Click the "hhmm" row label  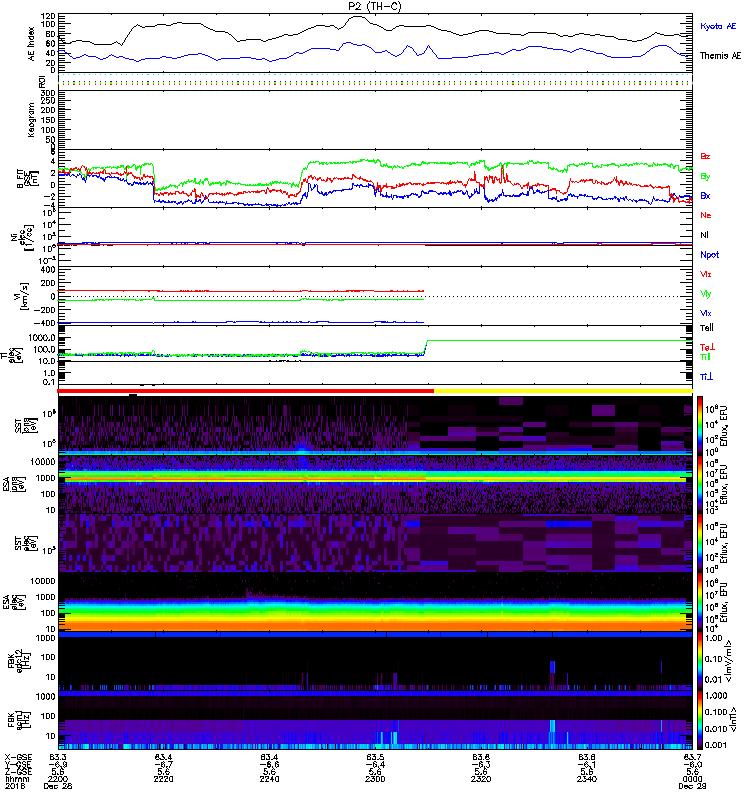(x=17, y=779)
